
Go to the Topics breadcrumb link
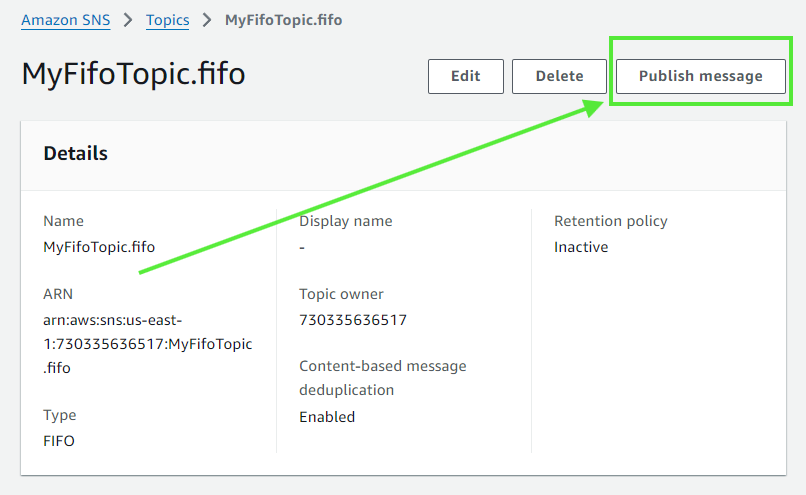click(167, 20)
